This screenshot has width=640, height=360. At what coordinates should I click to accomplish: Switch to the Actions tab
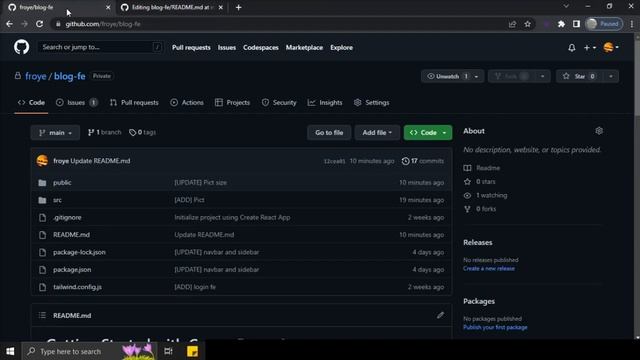point(187,102)
